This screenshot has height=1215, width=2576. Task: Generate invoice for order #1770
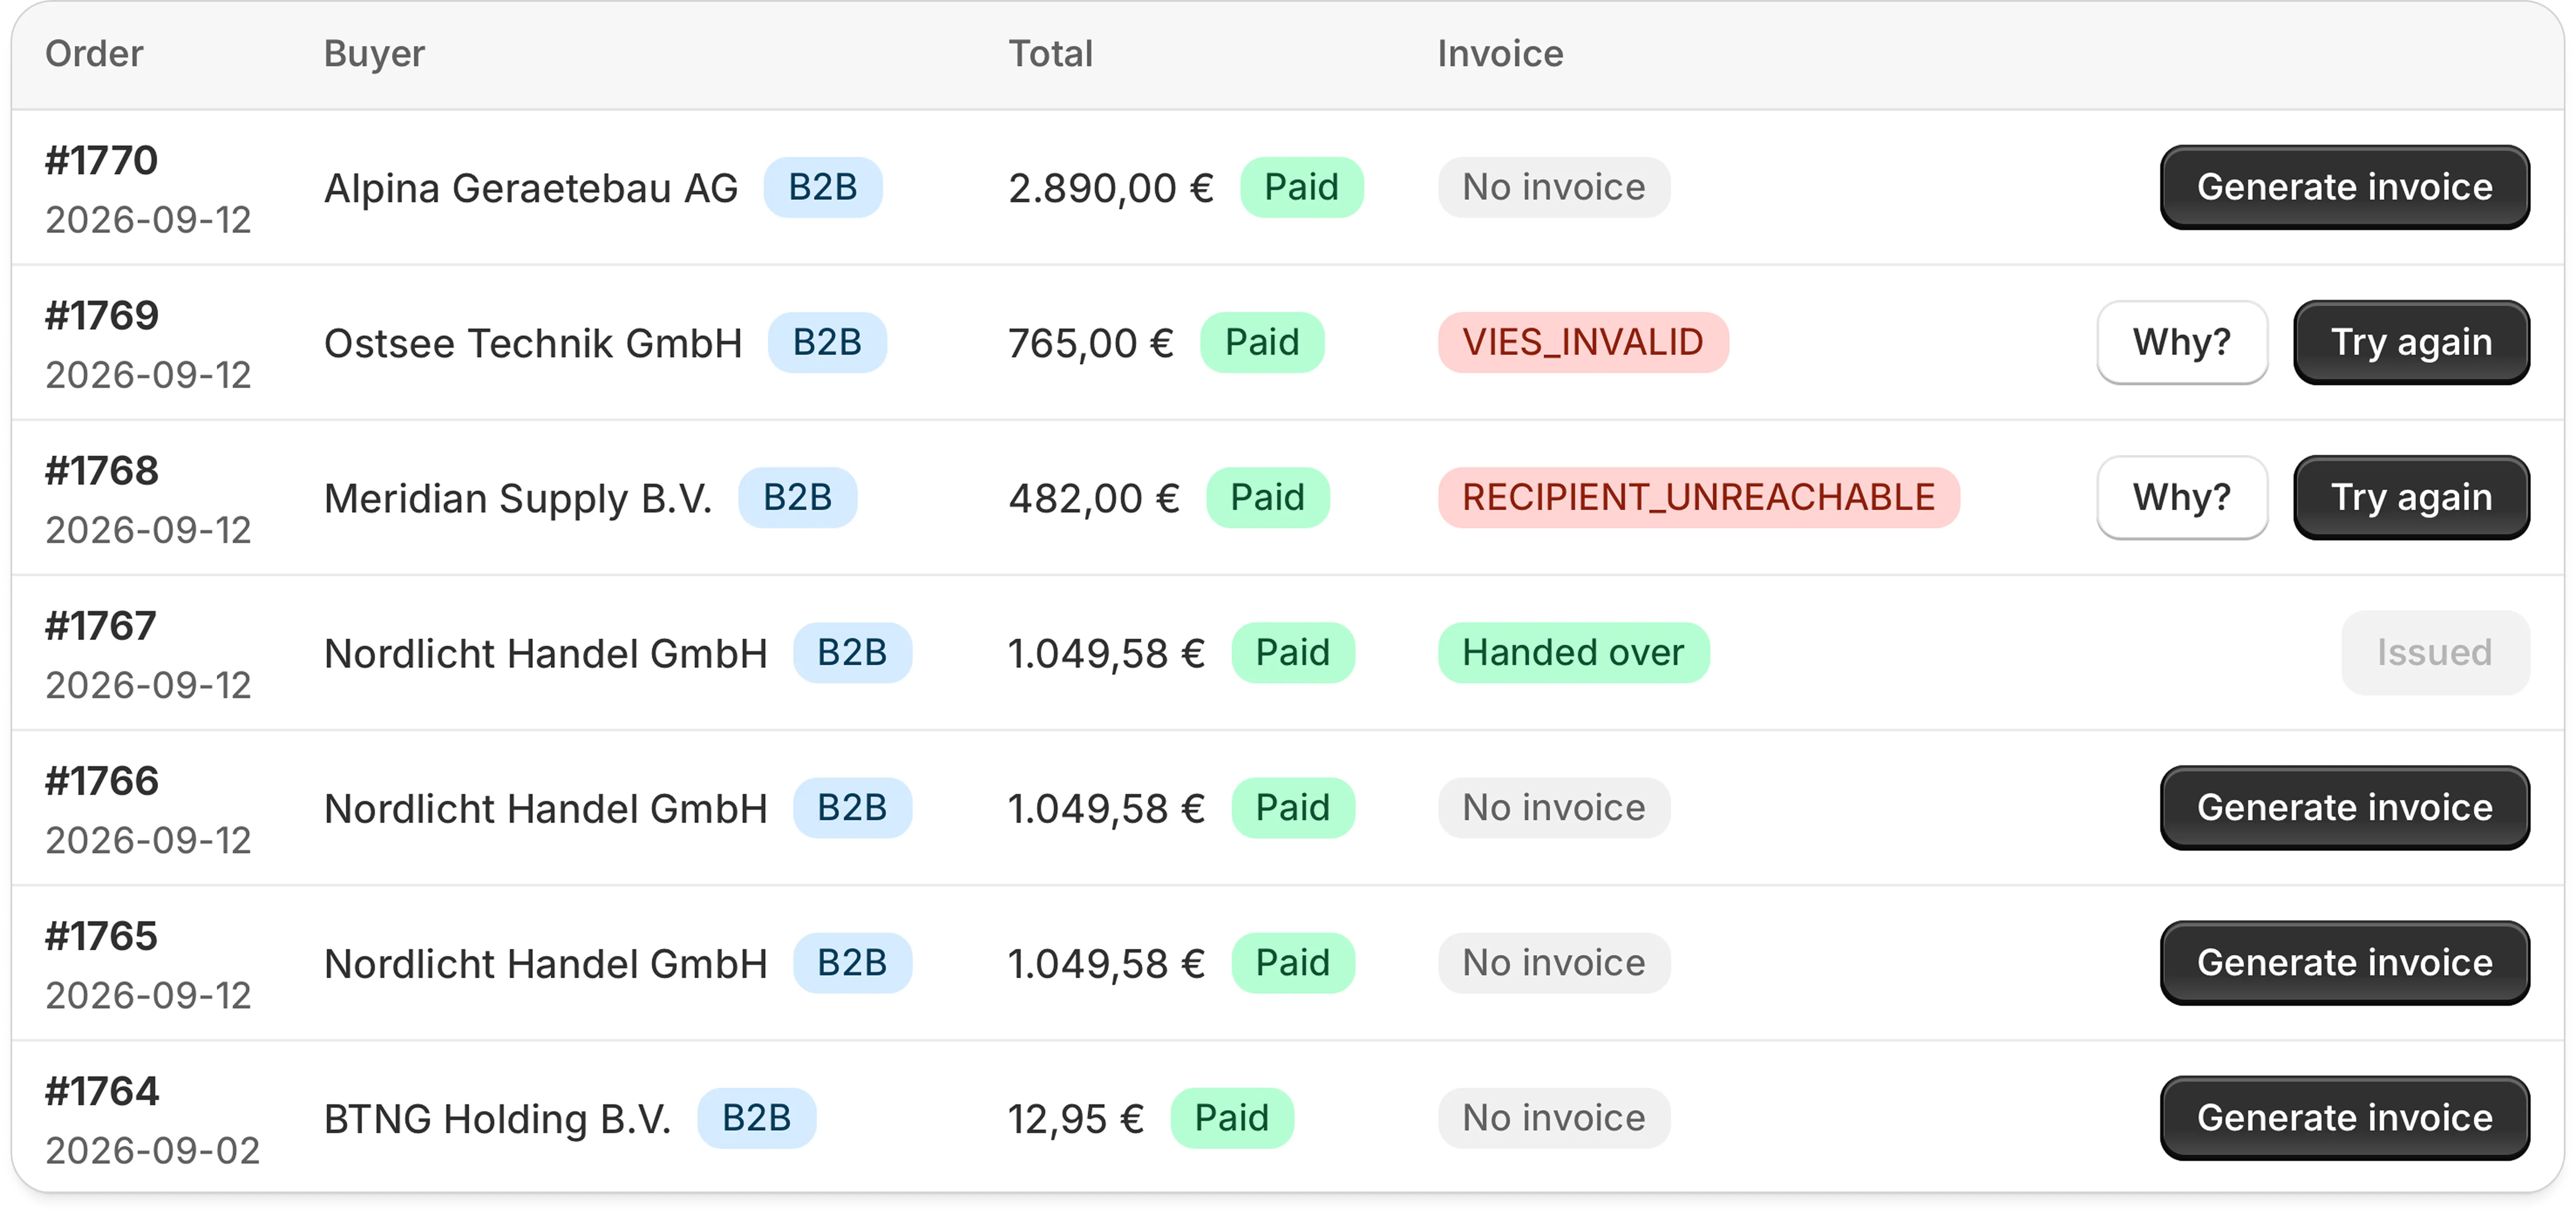[x=2344, y=187]
